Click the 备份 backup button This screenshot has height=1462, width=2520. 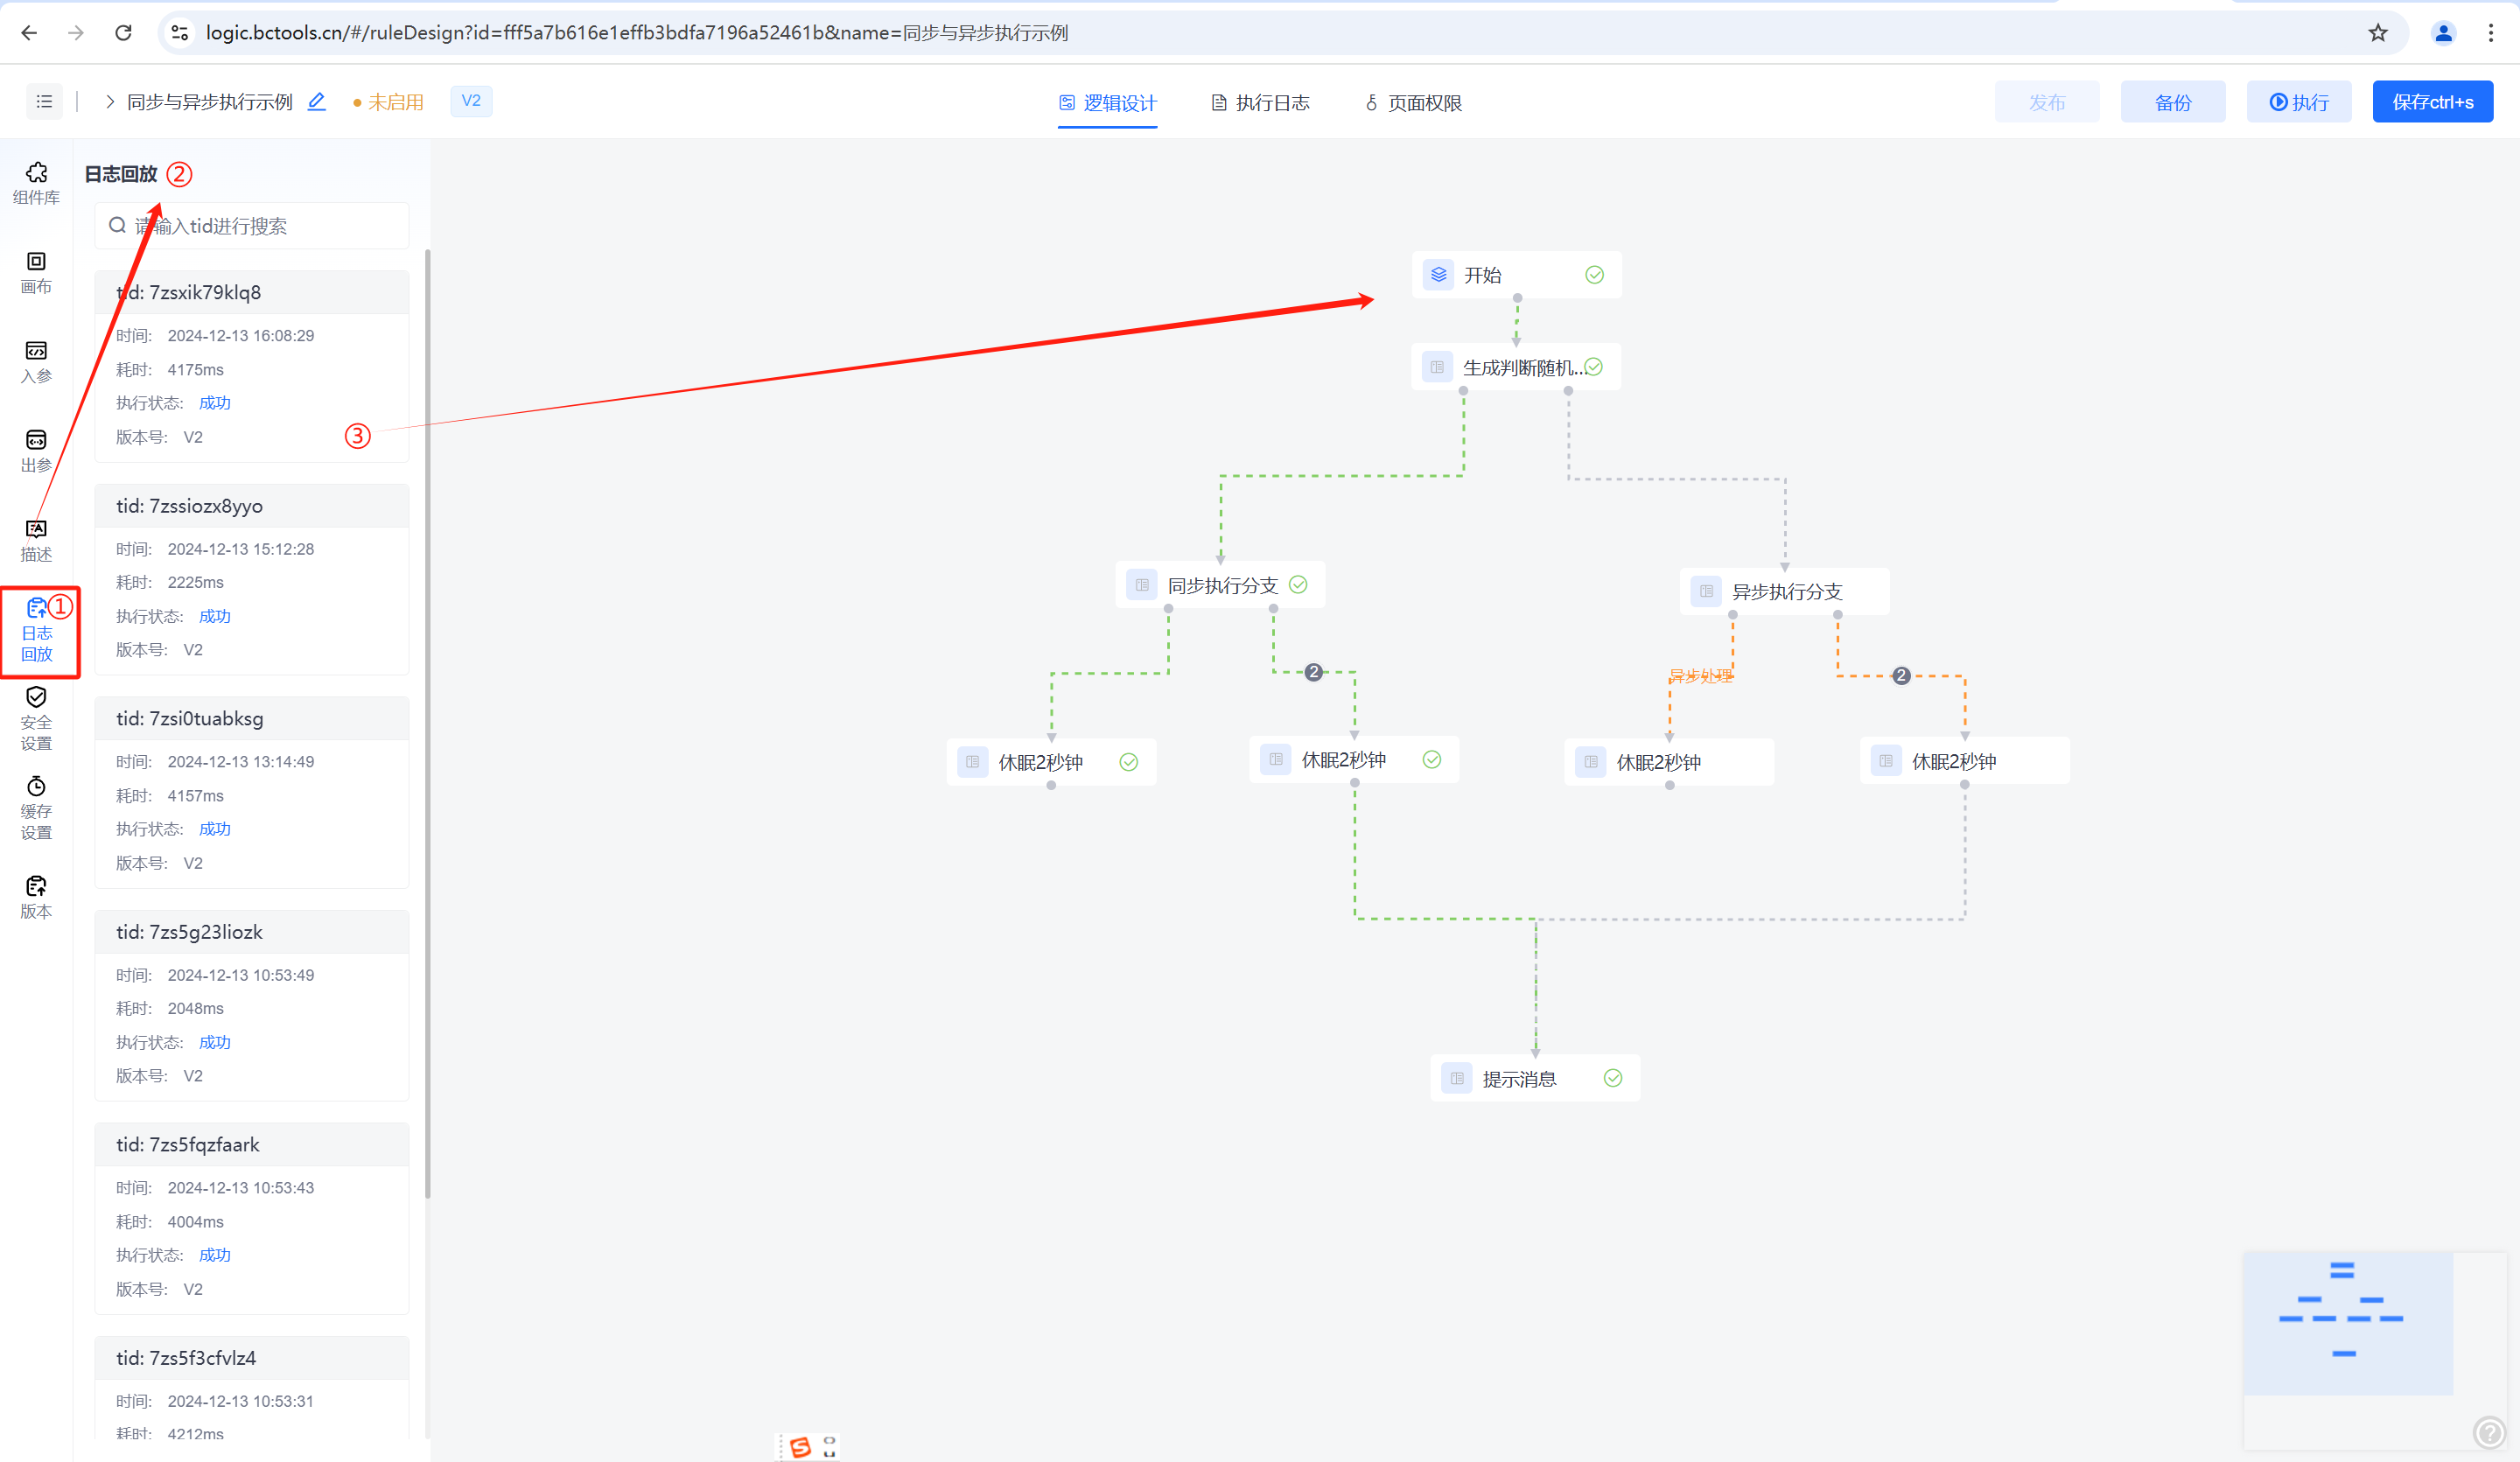[2173, 102]
